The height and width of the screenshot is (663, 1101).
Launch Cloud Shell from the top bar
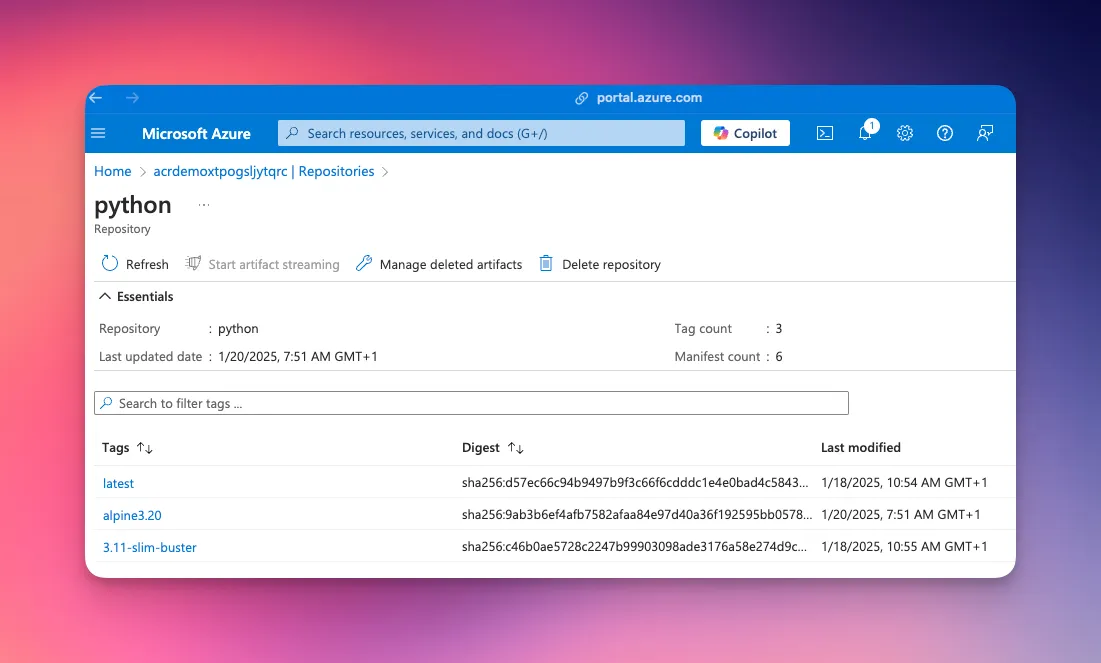point(825,133)
